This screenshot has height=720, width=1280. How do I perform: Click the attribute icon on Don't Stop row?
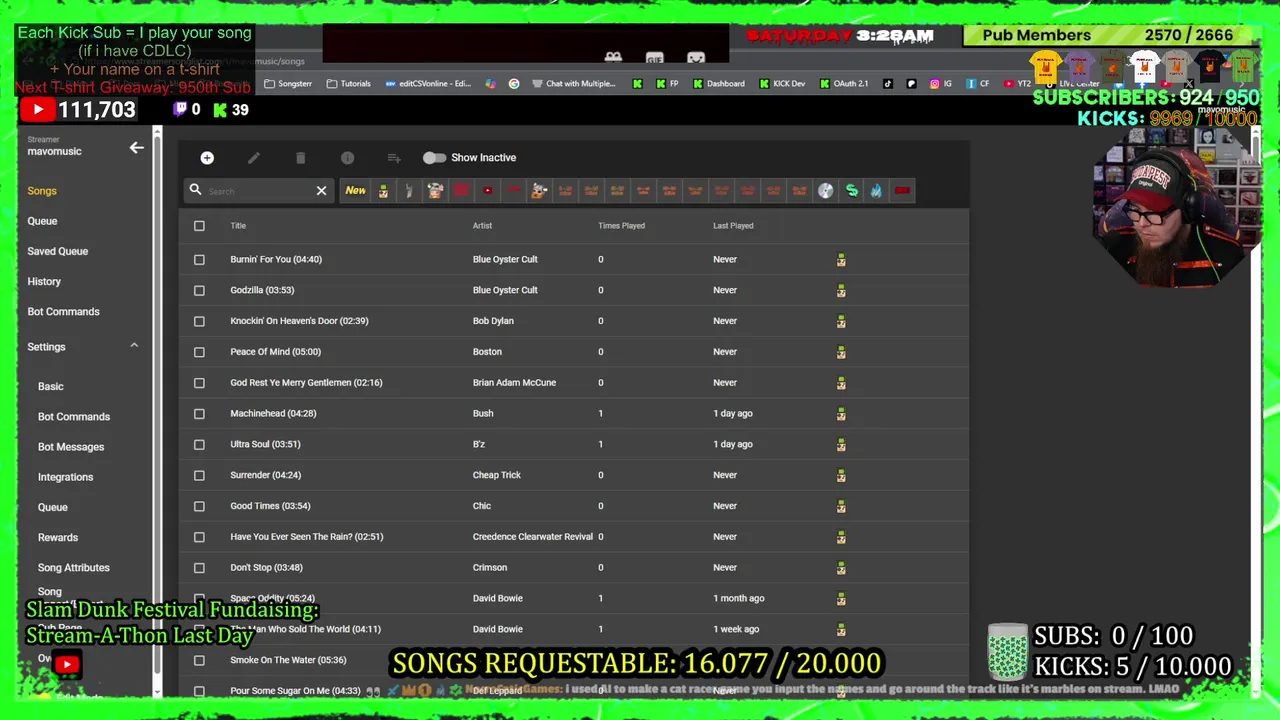[x=841, y=568]
